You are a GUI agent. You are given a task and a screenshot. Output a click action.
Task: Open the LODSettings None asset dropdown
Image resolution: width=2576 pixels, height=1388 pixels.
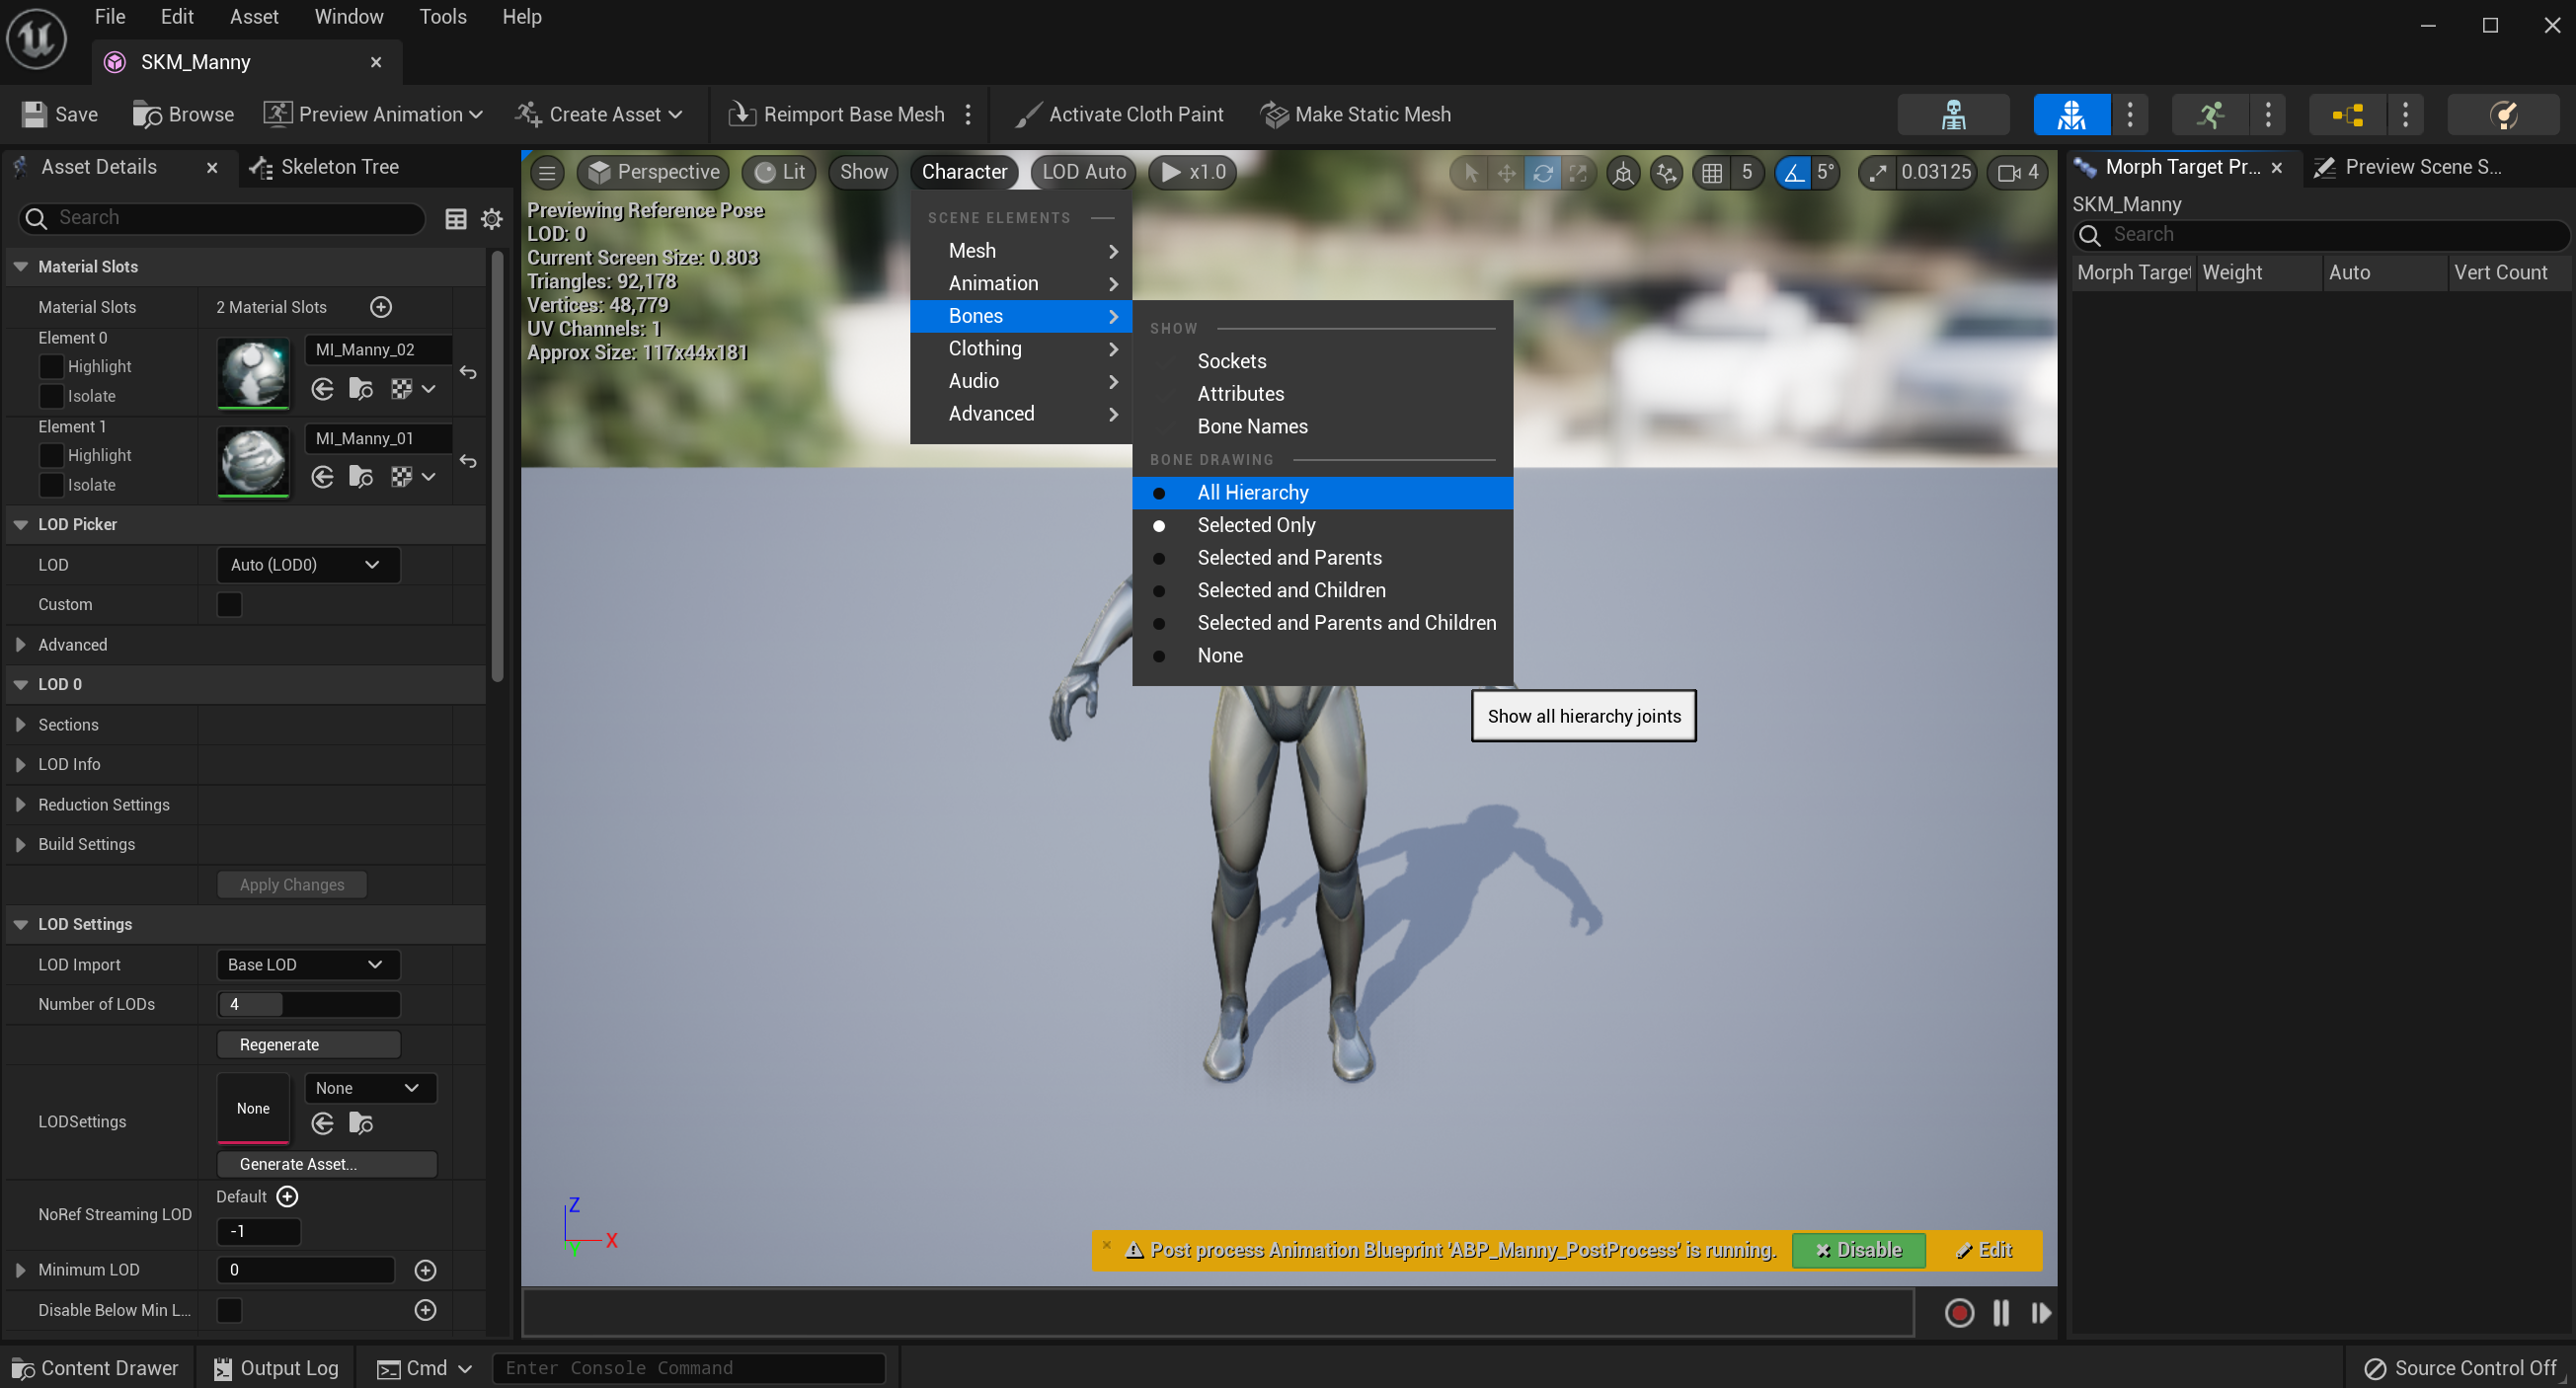point(370,1088)
